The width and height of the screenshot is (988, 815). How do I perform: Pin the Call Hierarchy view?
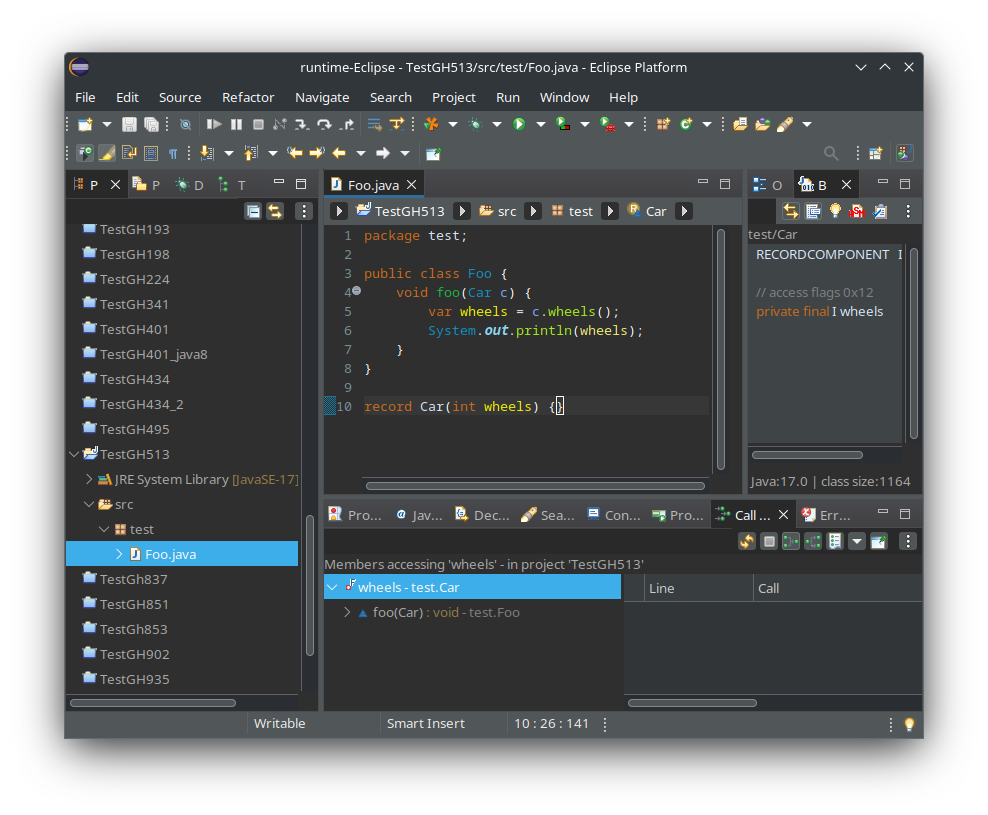(879, 540)
